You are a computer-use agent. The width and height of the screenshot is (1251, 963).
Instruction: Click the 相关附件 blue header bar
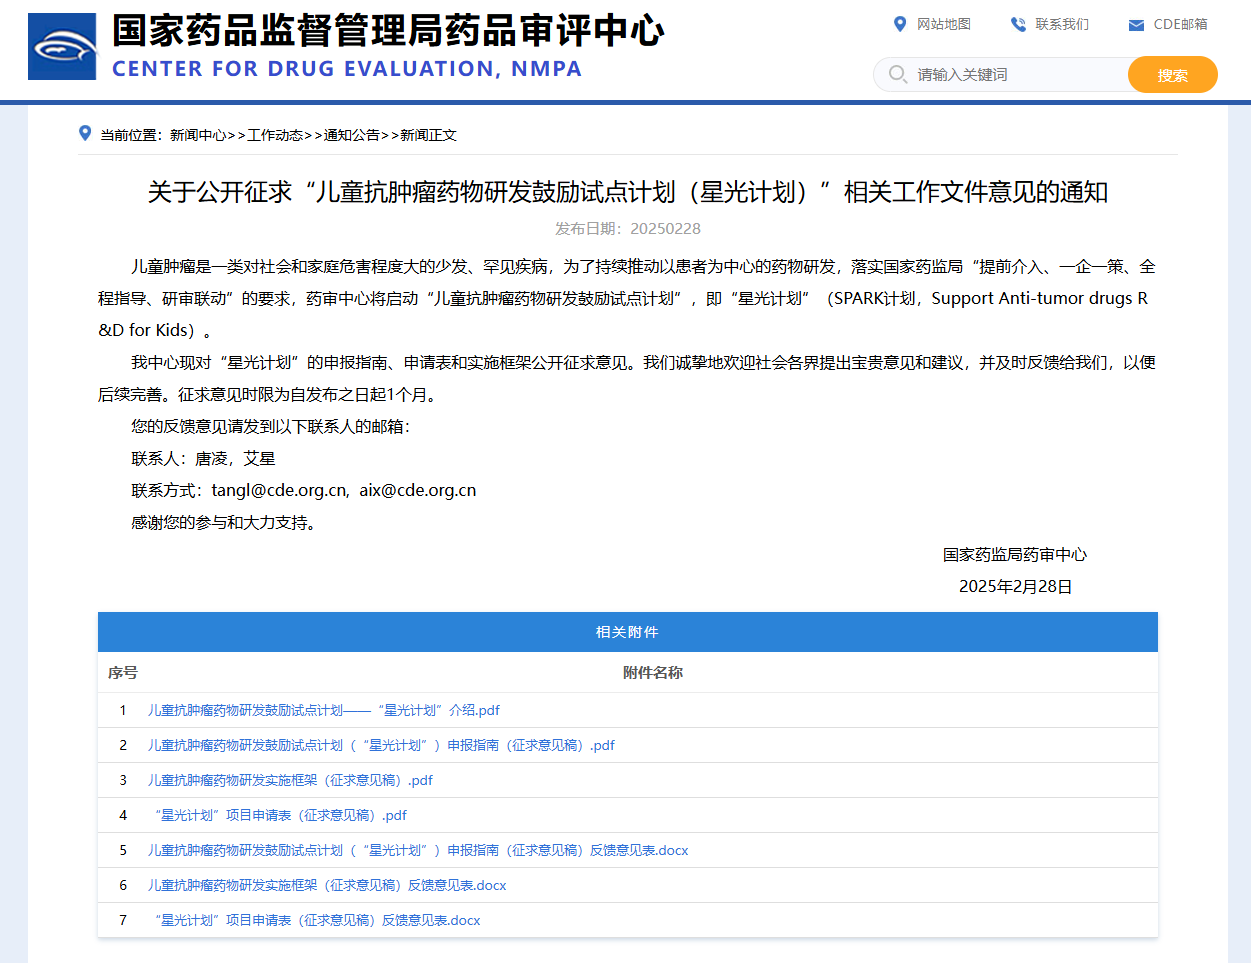(x=628, y=632)
